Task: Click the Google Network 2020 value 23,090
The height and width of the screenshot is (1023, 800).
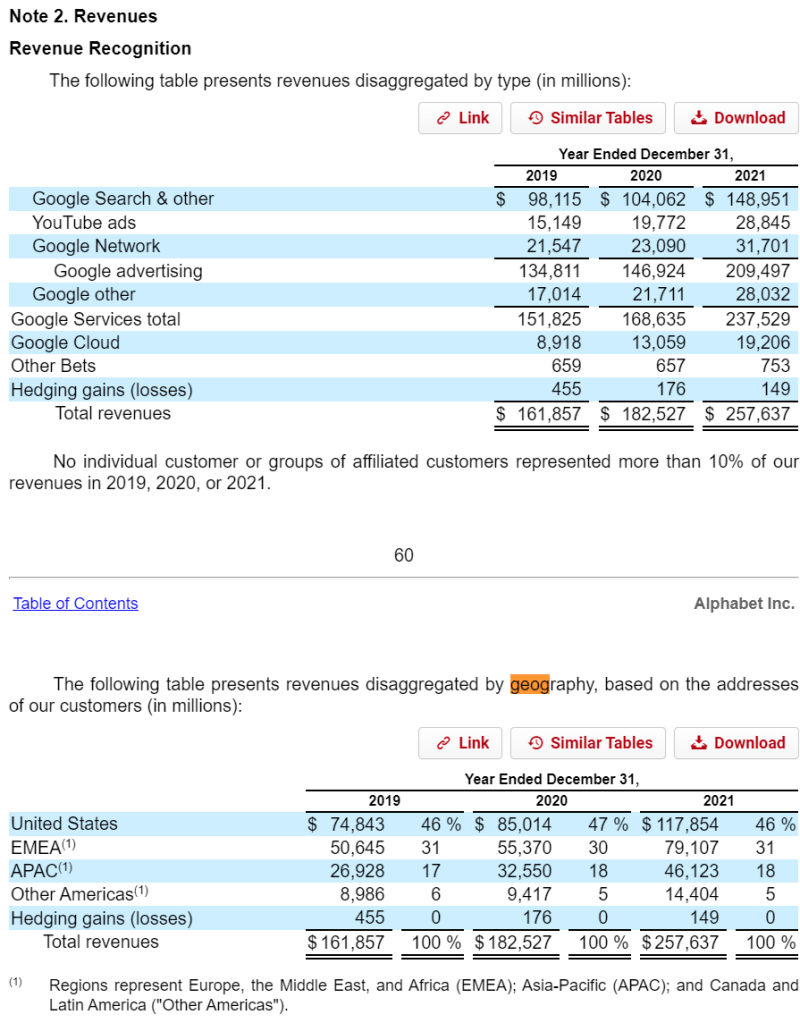Action: 658,246
